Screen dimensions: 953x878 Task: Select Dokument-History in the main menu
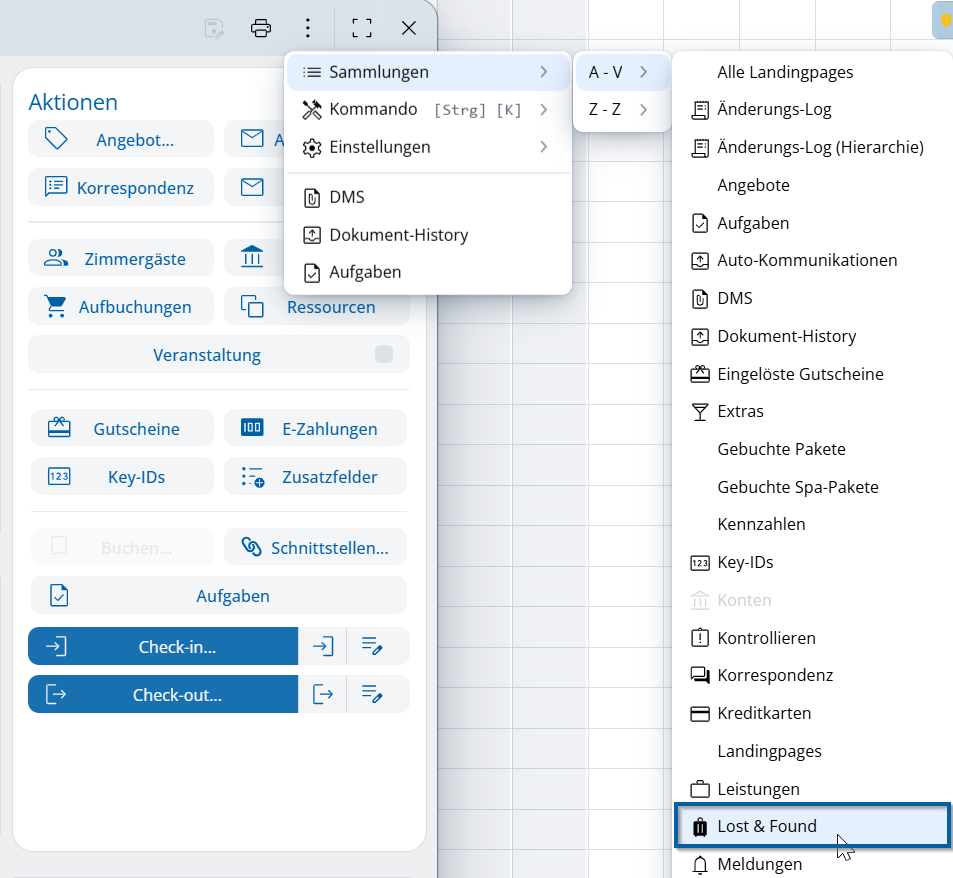point(398,235)
